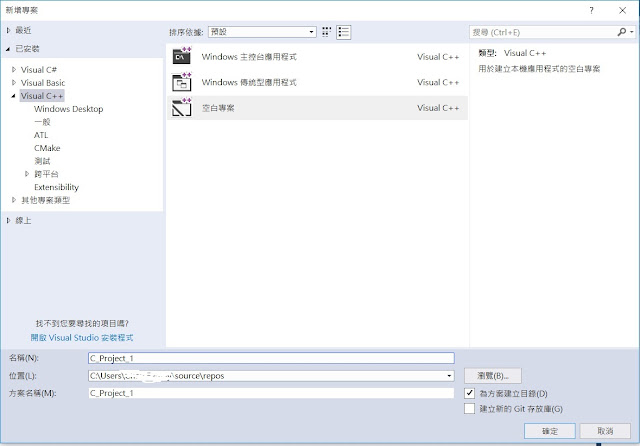Select Visual C++ in the tree
Viewport: 640px width, 446px height.
42,96
